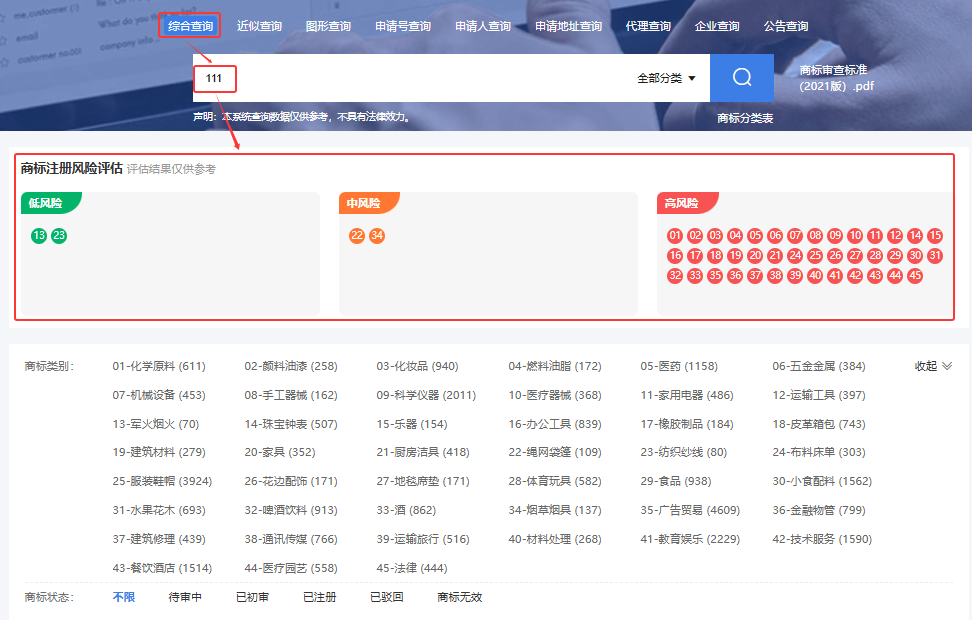This screenshot has width=972, height=620.
Task: Choose high-risk class badge 16
Action: pos(675,256)
